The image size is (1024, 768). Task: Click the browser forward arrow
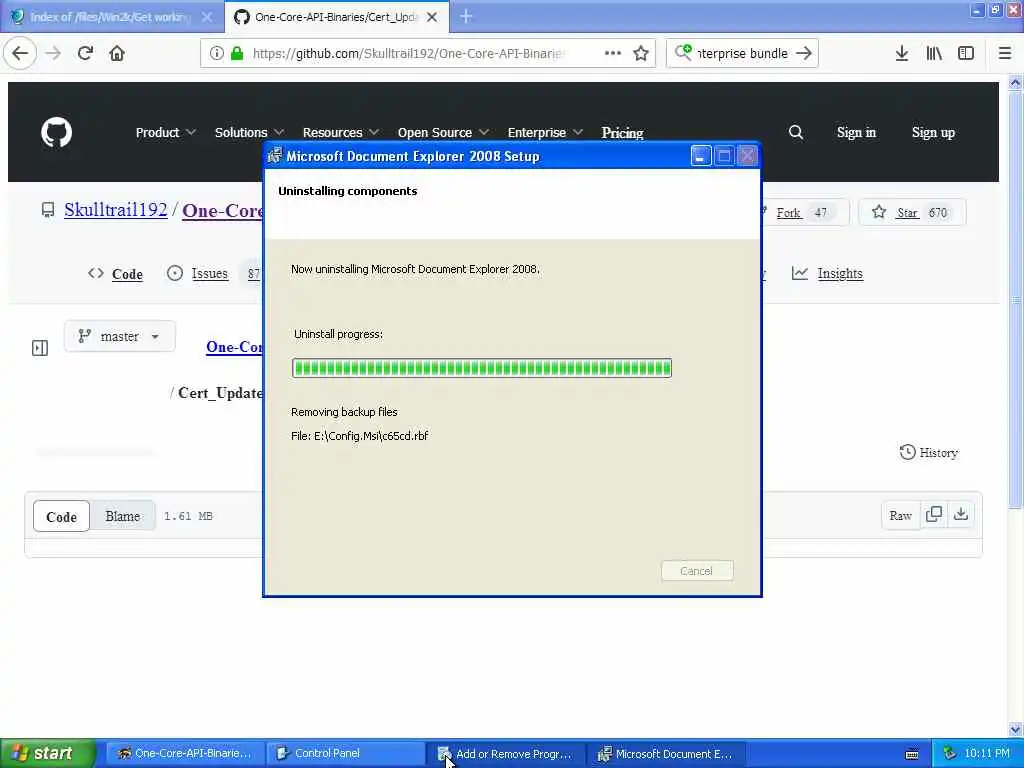[54, 53]
